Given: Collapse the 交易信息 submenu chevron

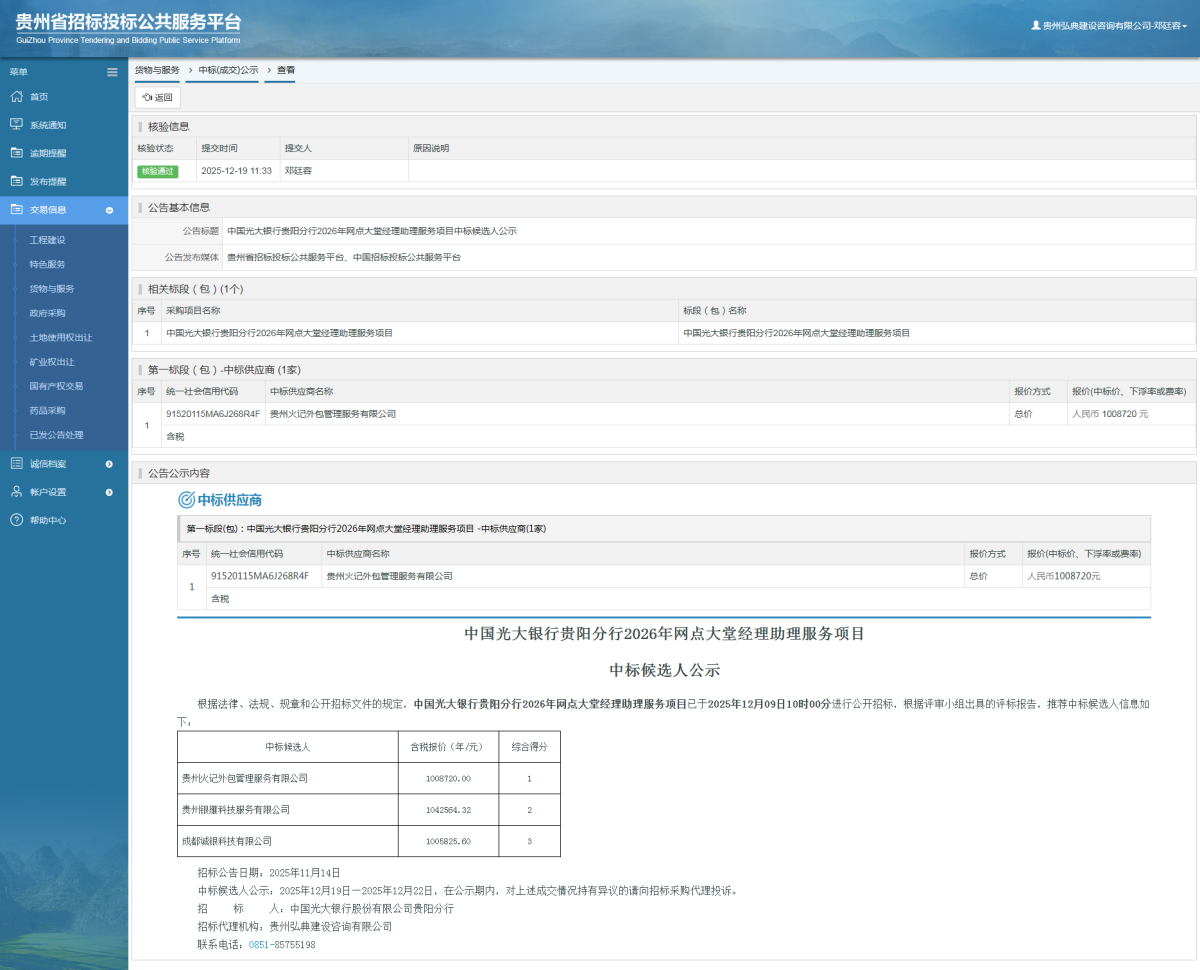Looking at the screenshot, I should [109, 209].
